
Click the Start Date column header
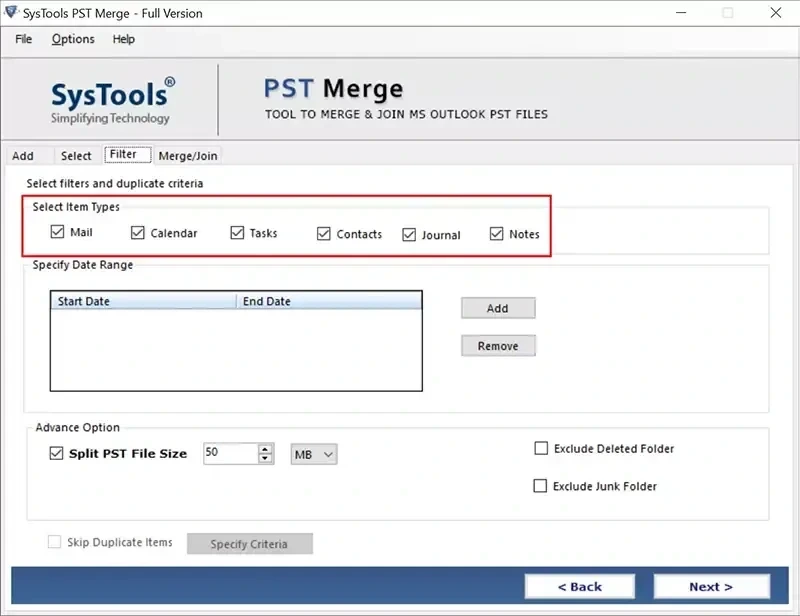(x=143, y=301)
